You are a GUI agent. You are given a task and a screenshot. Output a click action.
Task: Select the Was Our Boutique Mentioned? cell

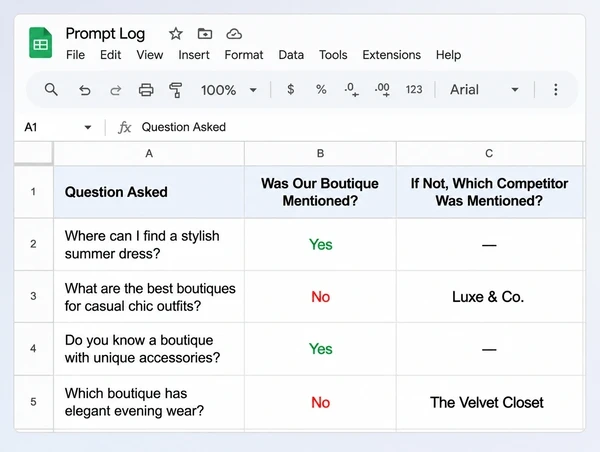click(320, 192)
